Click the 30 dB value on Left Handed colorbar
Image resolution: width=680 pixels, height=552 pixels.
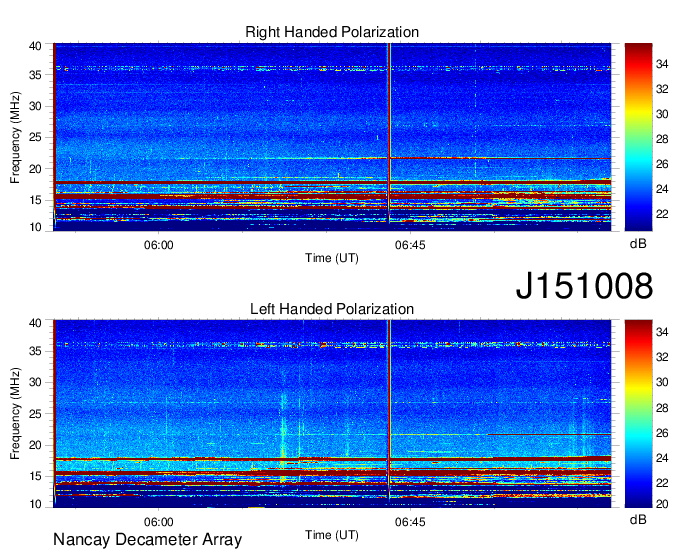point(662,382)
